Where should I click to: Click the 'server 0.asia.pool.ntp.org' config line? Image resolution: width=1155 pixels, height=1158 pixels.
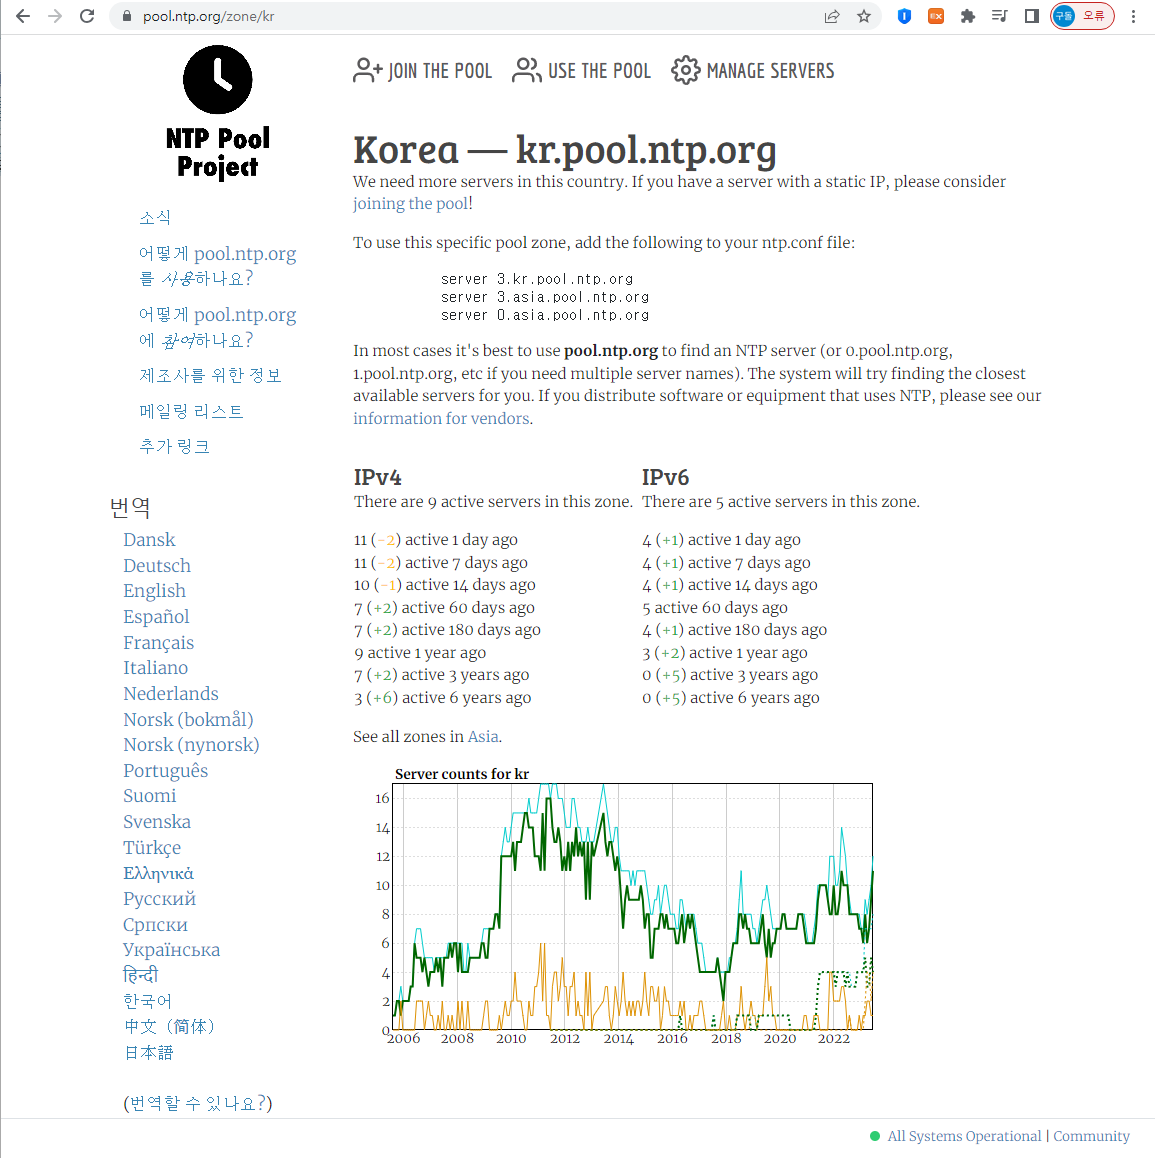pos(545,315)
